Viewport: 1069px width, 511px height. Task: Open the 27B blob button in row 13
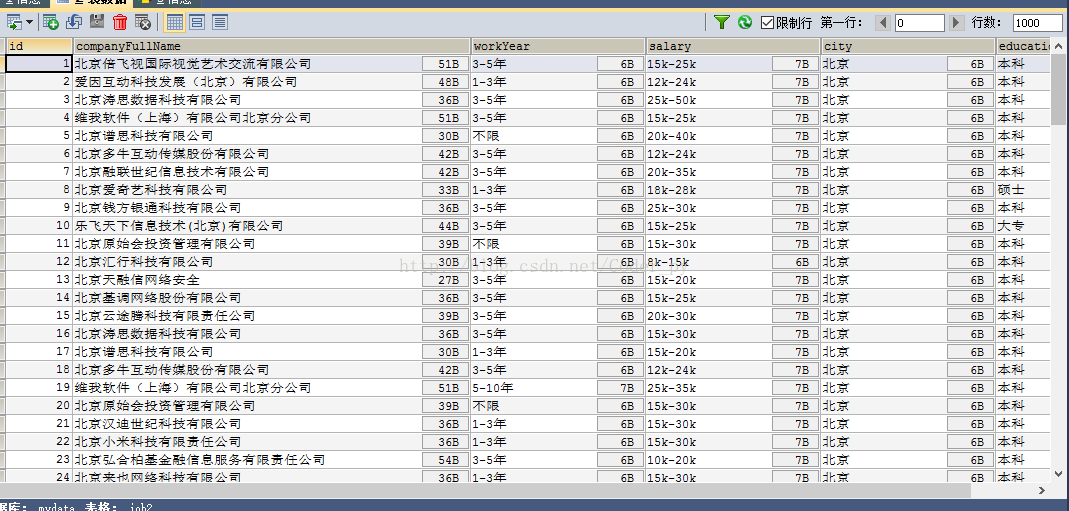445,279
